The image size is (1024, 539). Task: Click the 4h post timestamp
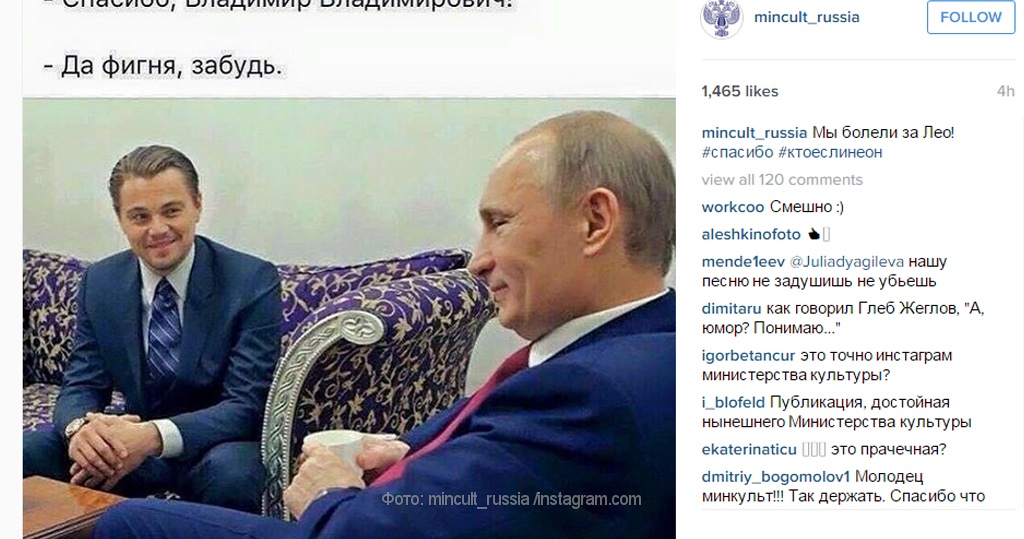[x=1006, y=91]
